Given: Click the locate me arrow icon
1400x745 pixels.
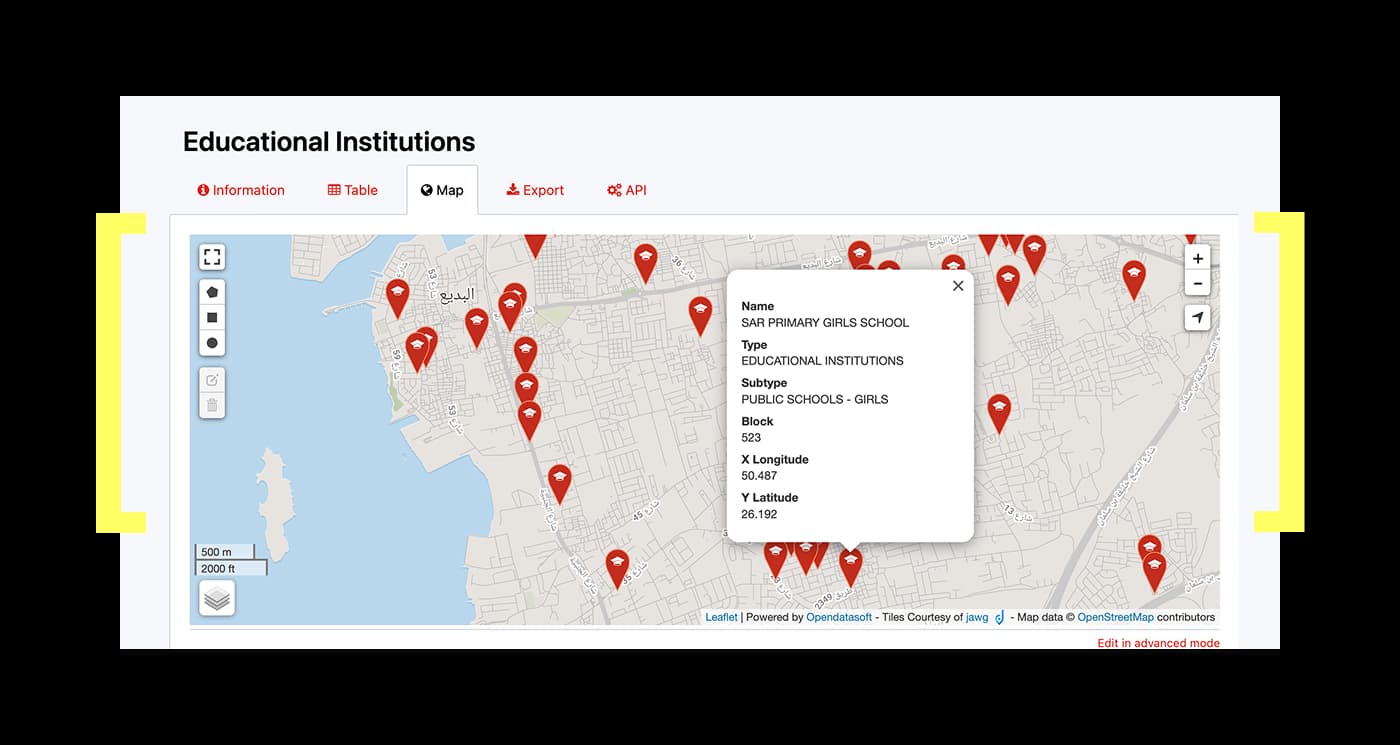Looking at the screenshot, I should tap(1197, 318).
